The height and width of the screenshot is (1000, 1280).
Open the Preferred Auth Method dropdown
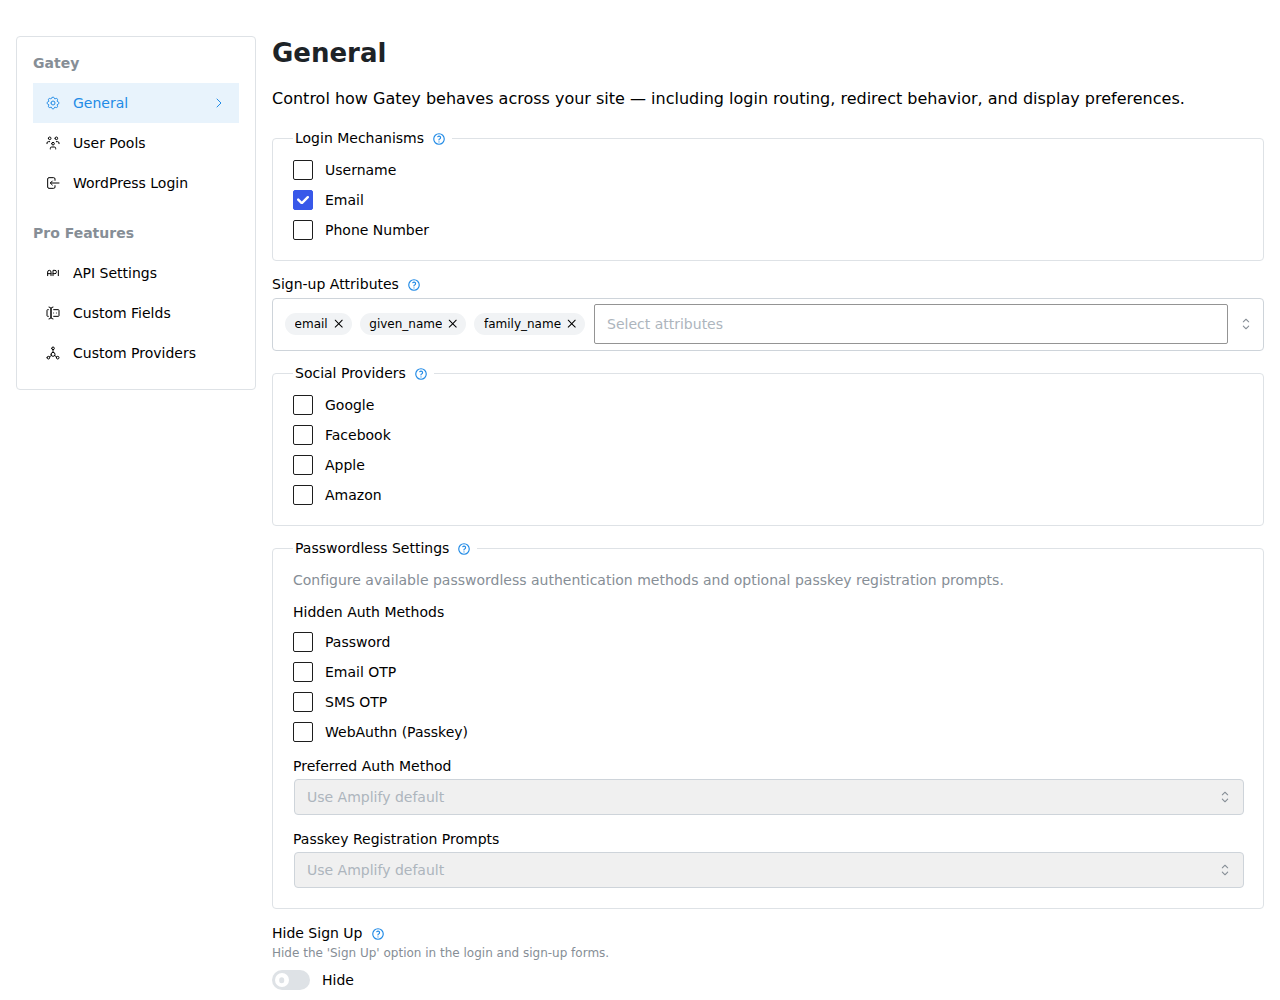click(x=768, y=797)
